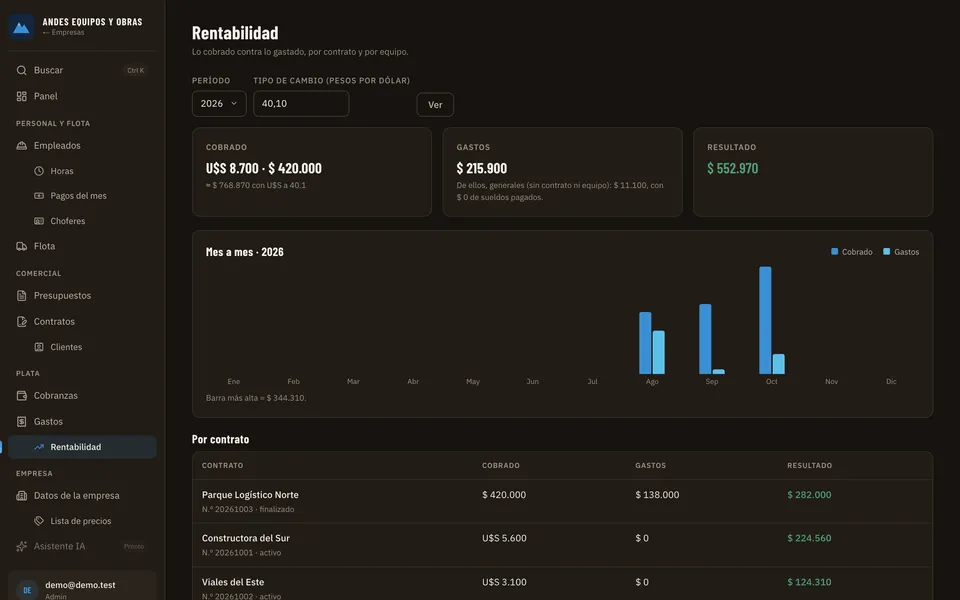This screenshot has height=600, width=960.
Task: Click the $ 138.000 gastos value
Action: pyautogui.click(x=657, y=495)
